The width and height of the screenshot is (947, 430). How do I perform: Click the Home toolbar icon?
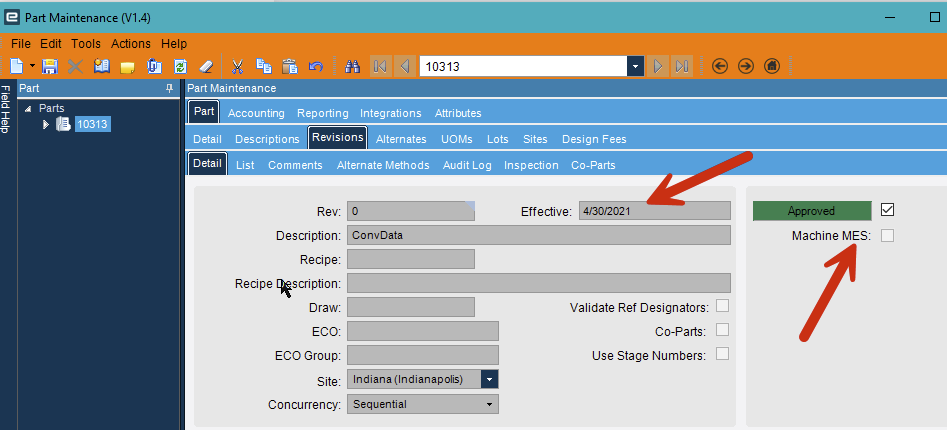[772, 66]
